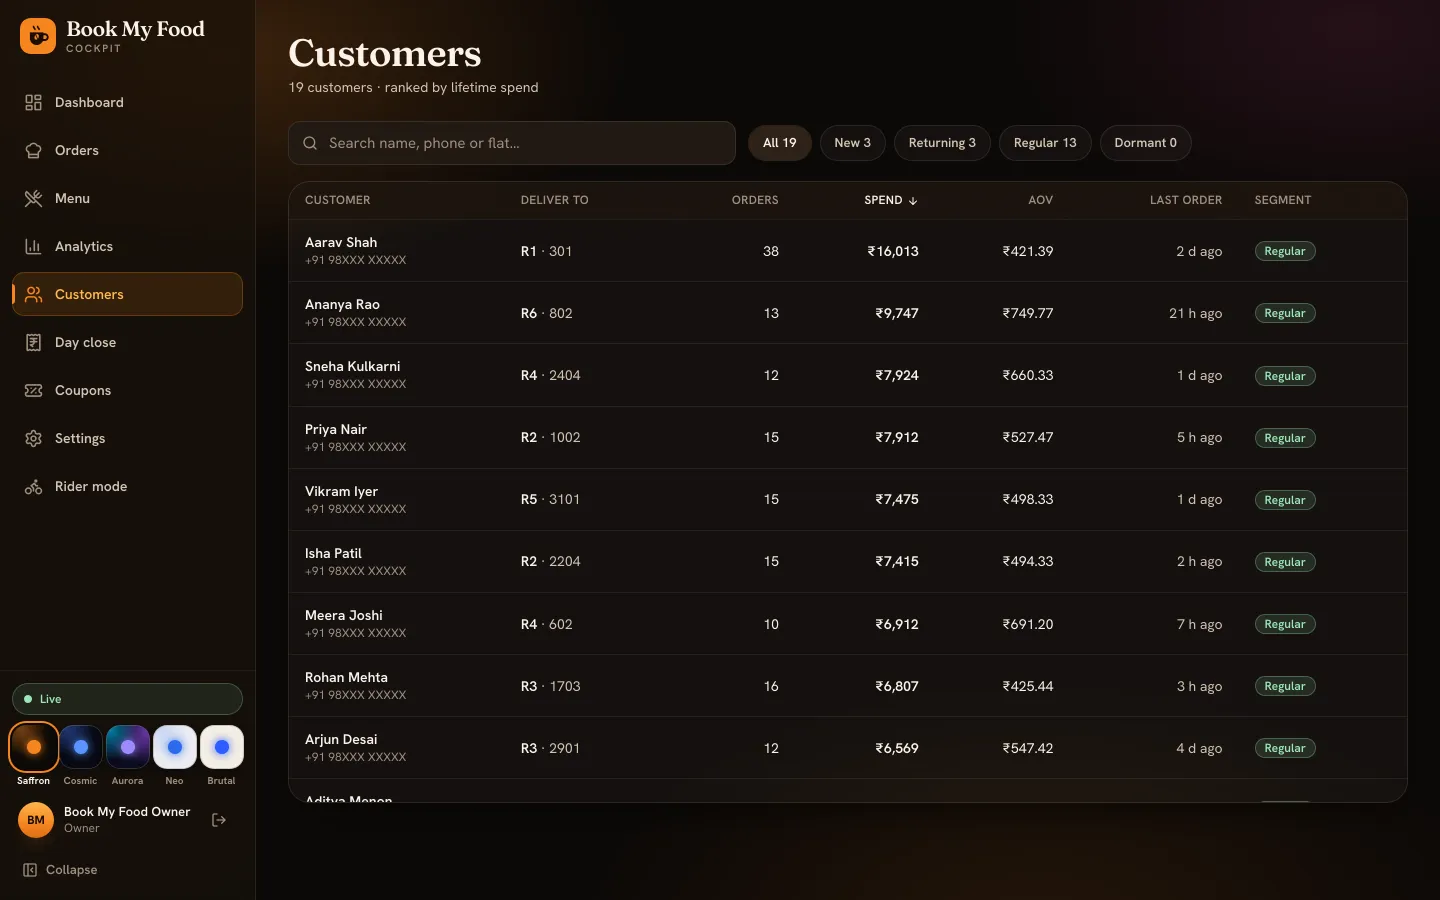Collapse the sidebar

[60, 870]
